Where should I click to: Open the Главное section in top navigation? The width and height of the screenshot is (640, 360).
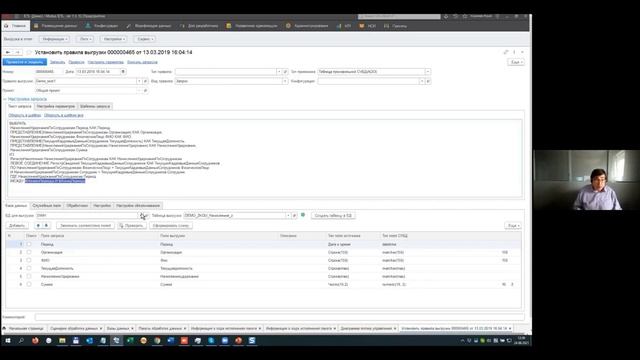16,26
